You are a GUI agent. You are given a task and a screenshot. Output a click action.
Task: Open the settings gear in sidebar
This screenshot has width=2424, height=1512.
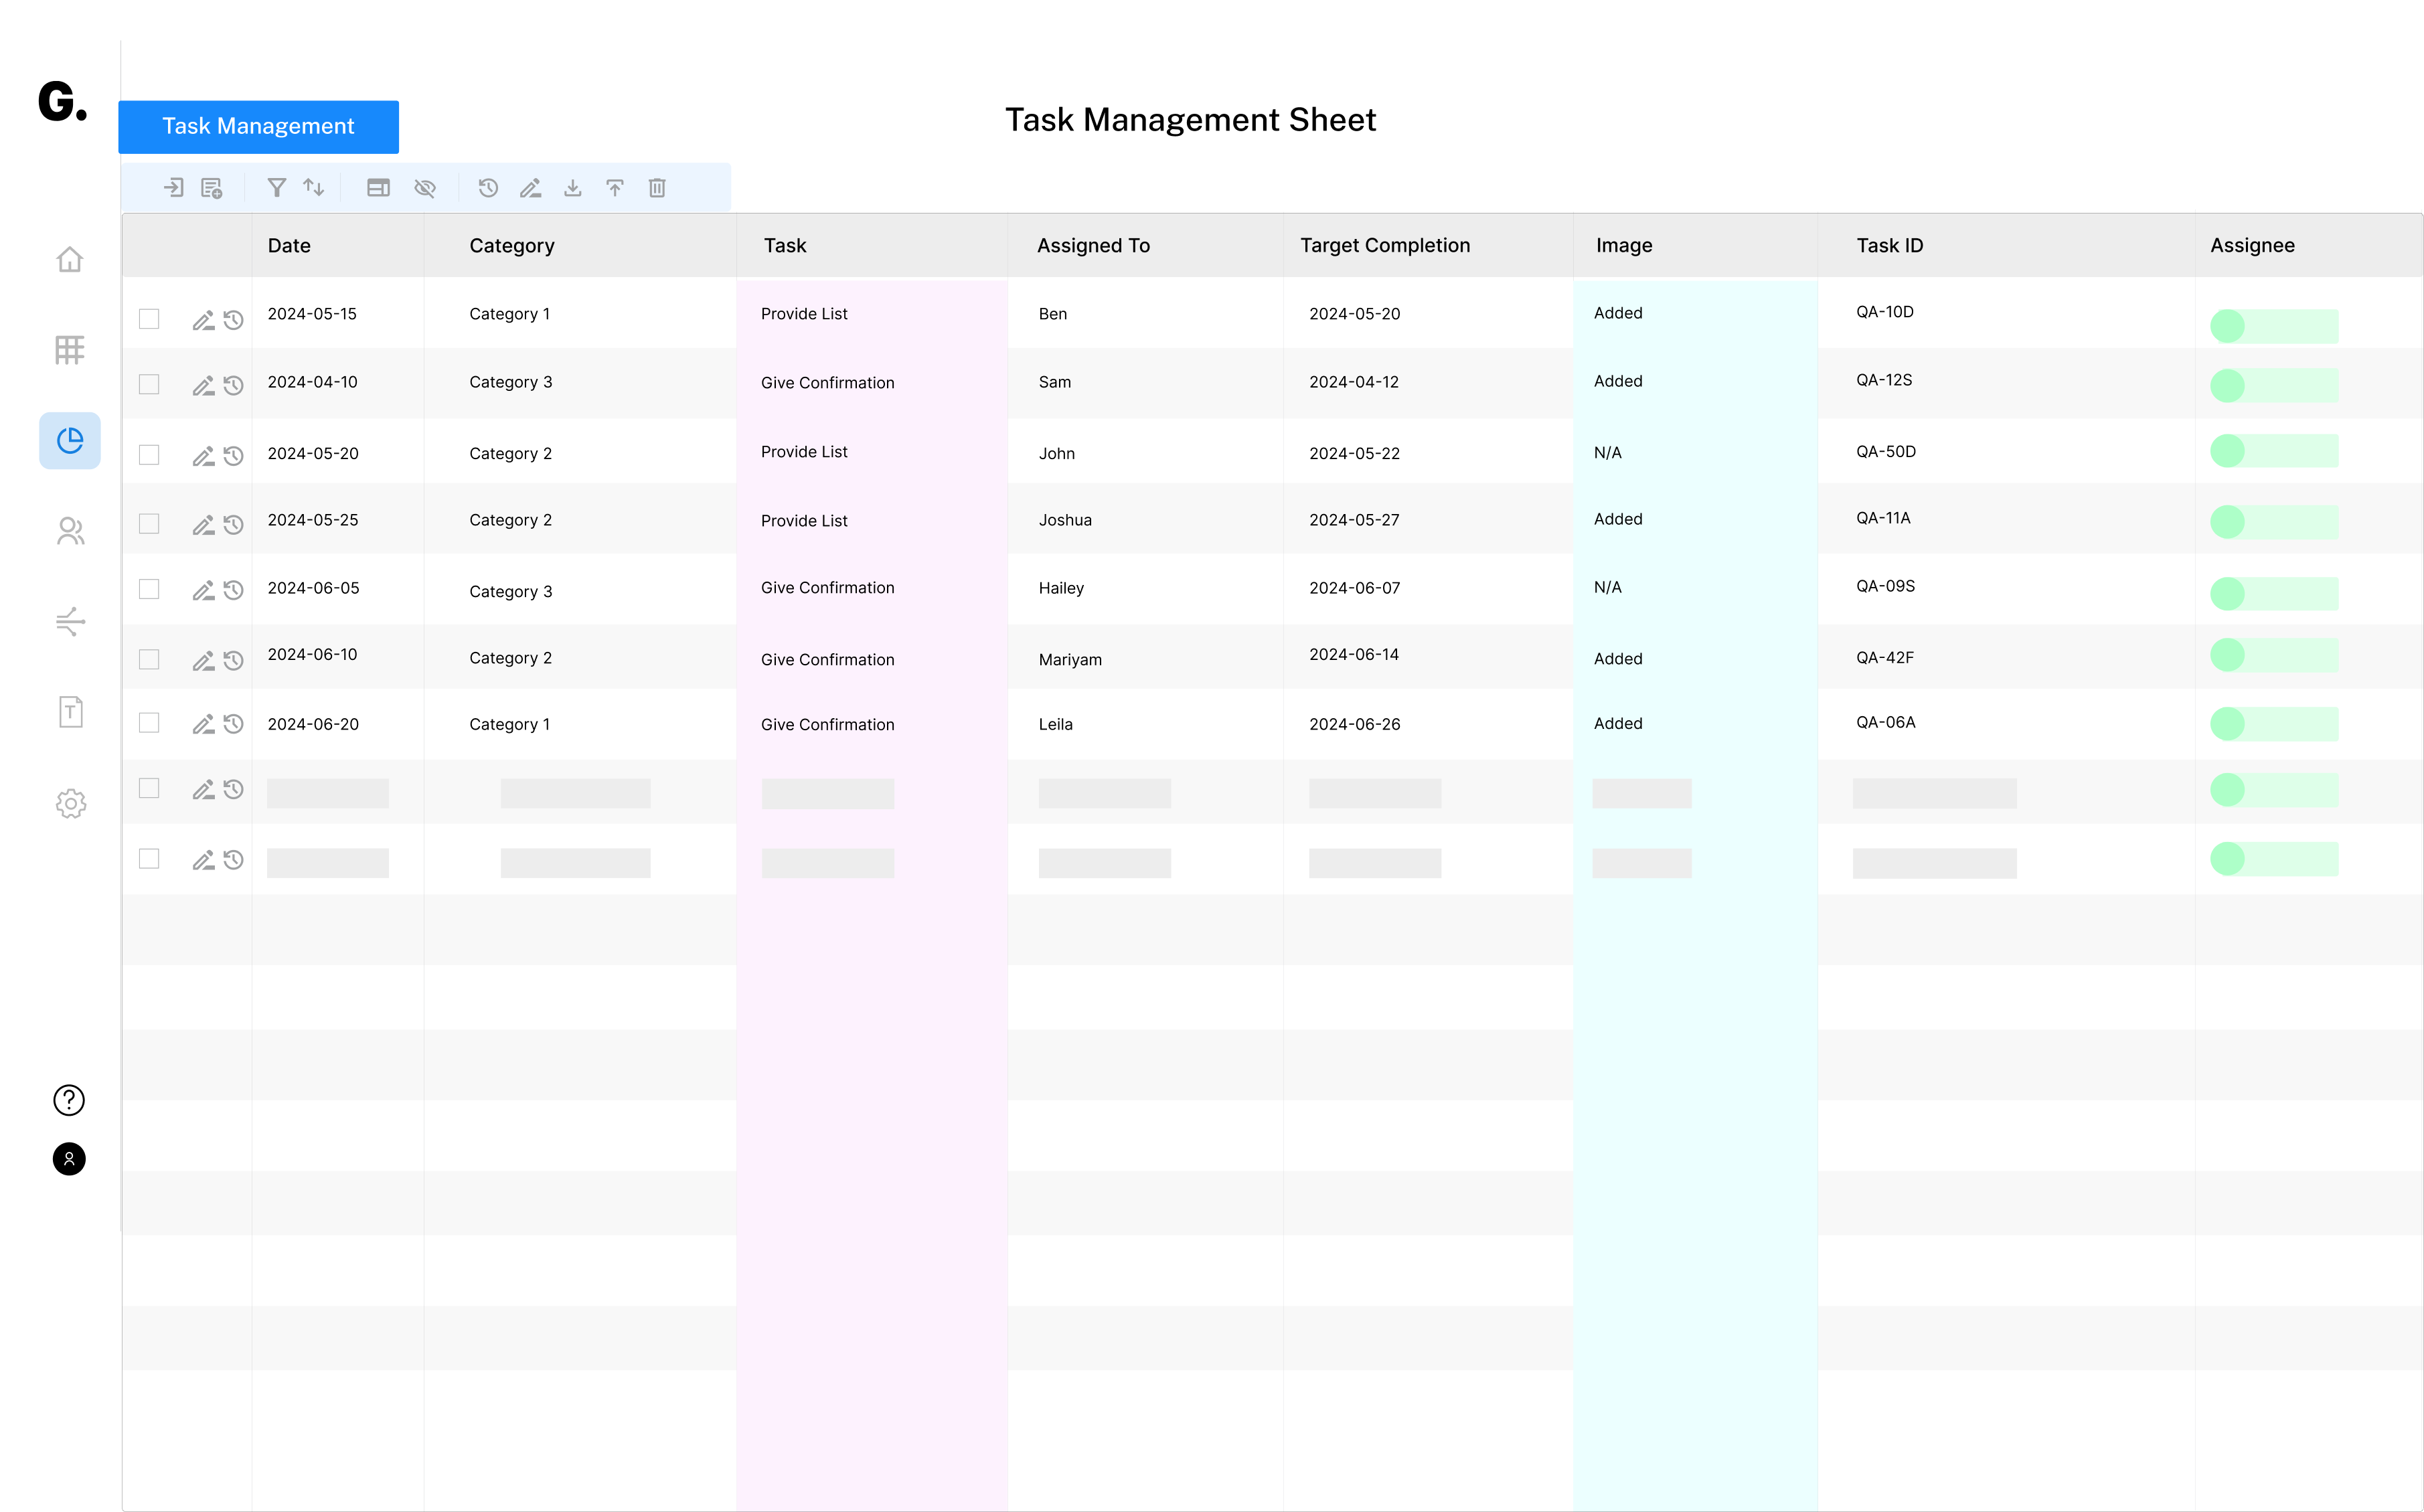pos(70,803)
